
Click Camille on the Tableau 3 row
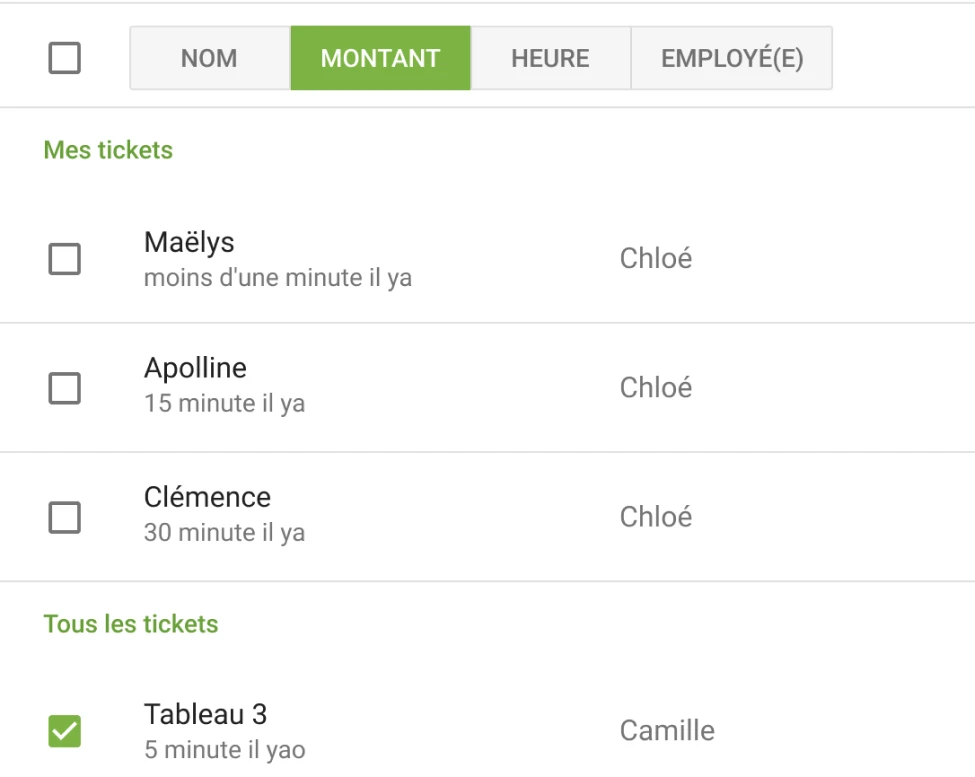[667, 731]
